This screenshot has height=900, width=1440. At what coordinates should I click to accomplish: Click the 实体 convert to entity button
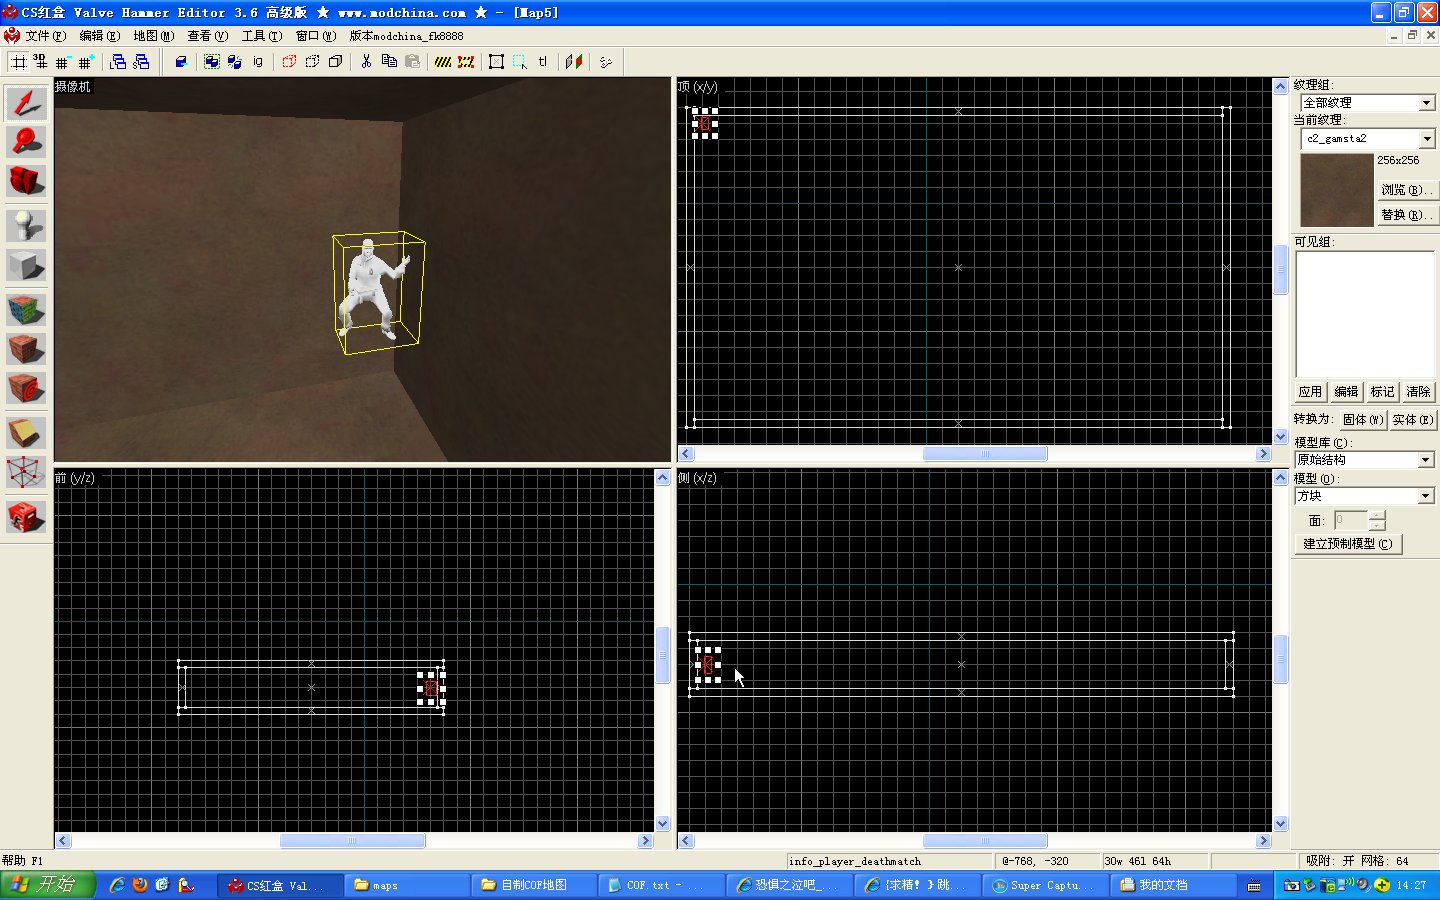click(1412, 420)
